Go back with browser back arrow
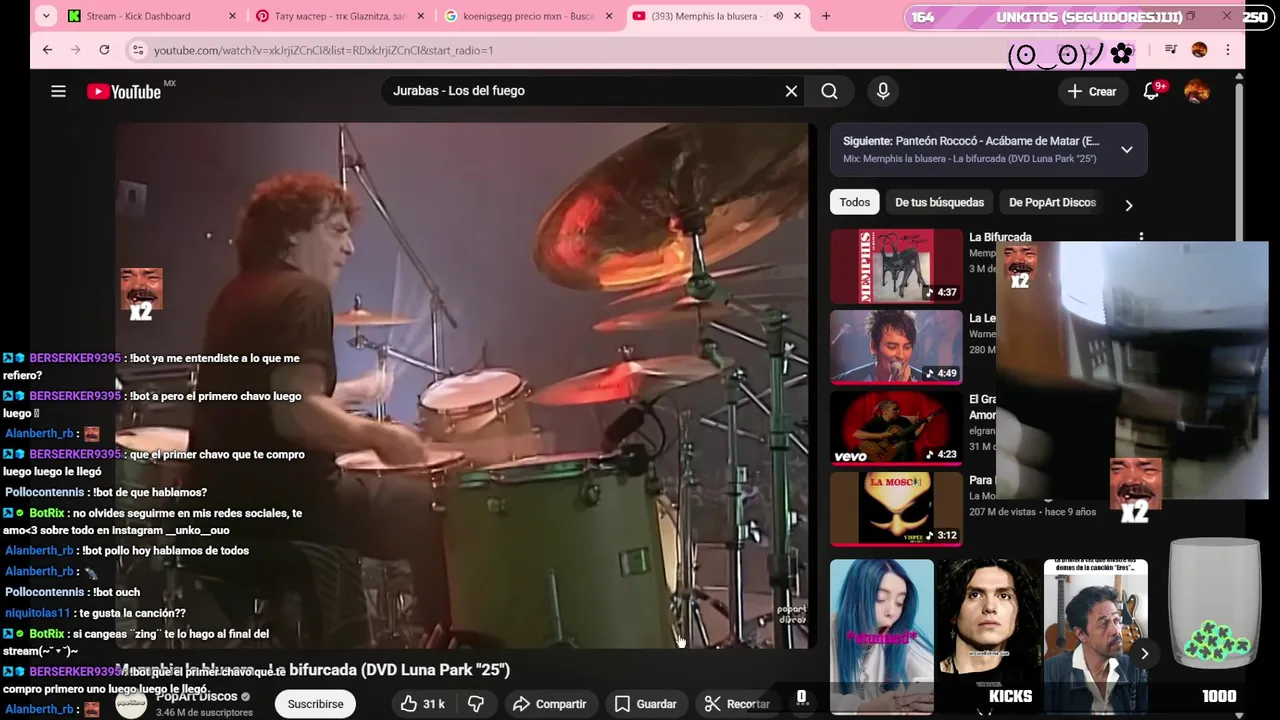 point(47,50)
